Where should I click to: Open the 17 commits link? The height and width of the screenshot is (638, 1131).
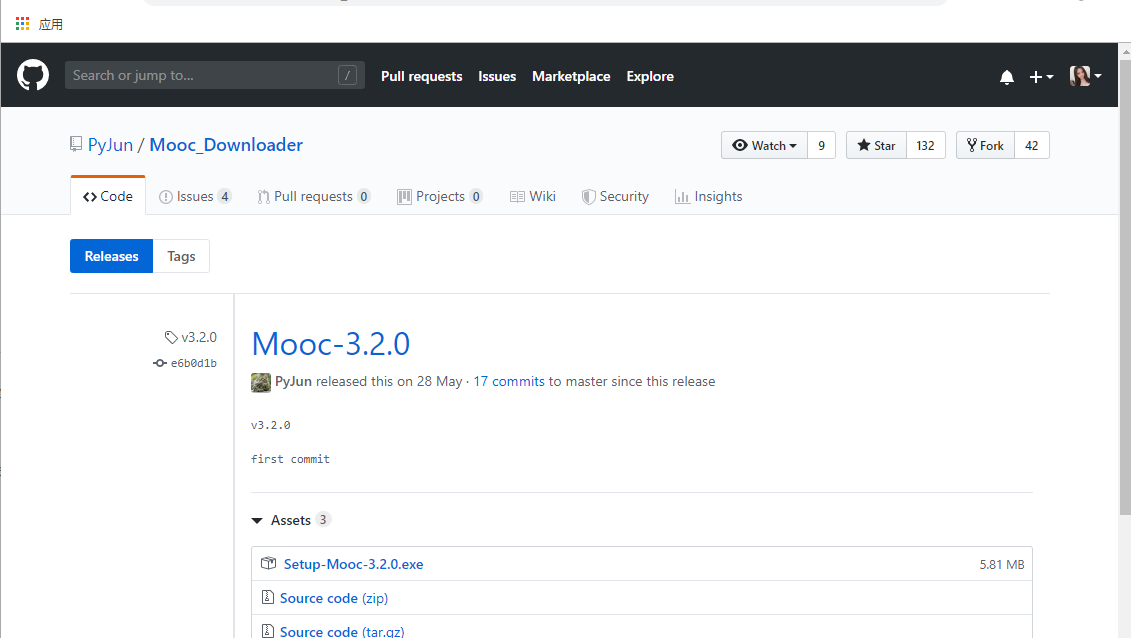[509, 381]
